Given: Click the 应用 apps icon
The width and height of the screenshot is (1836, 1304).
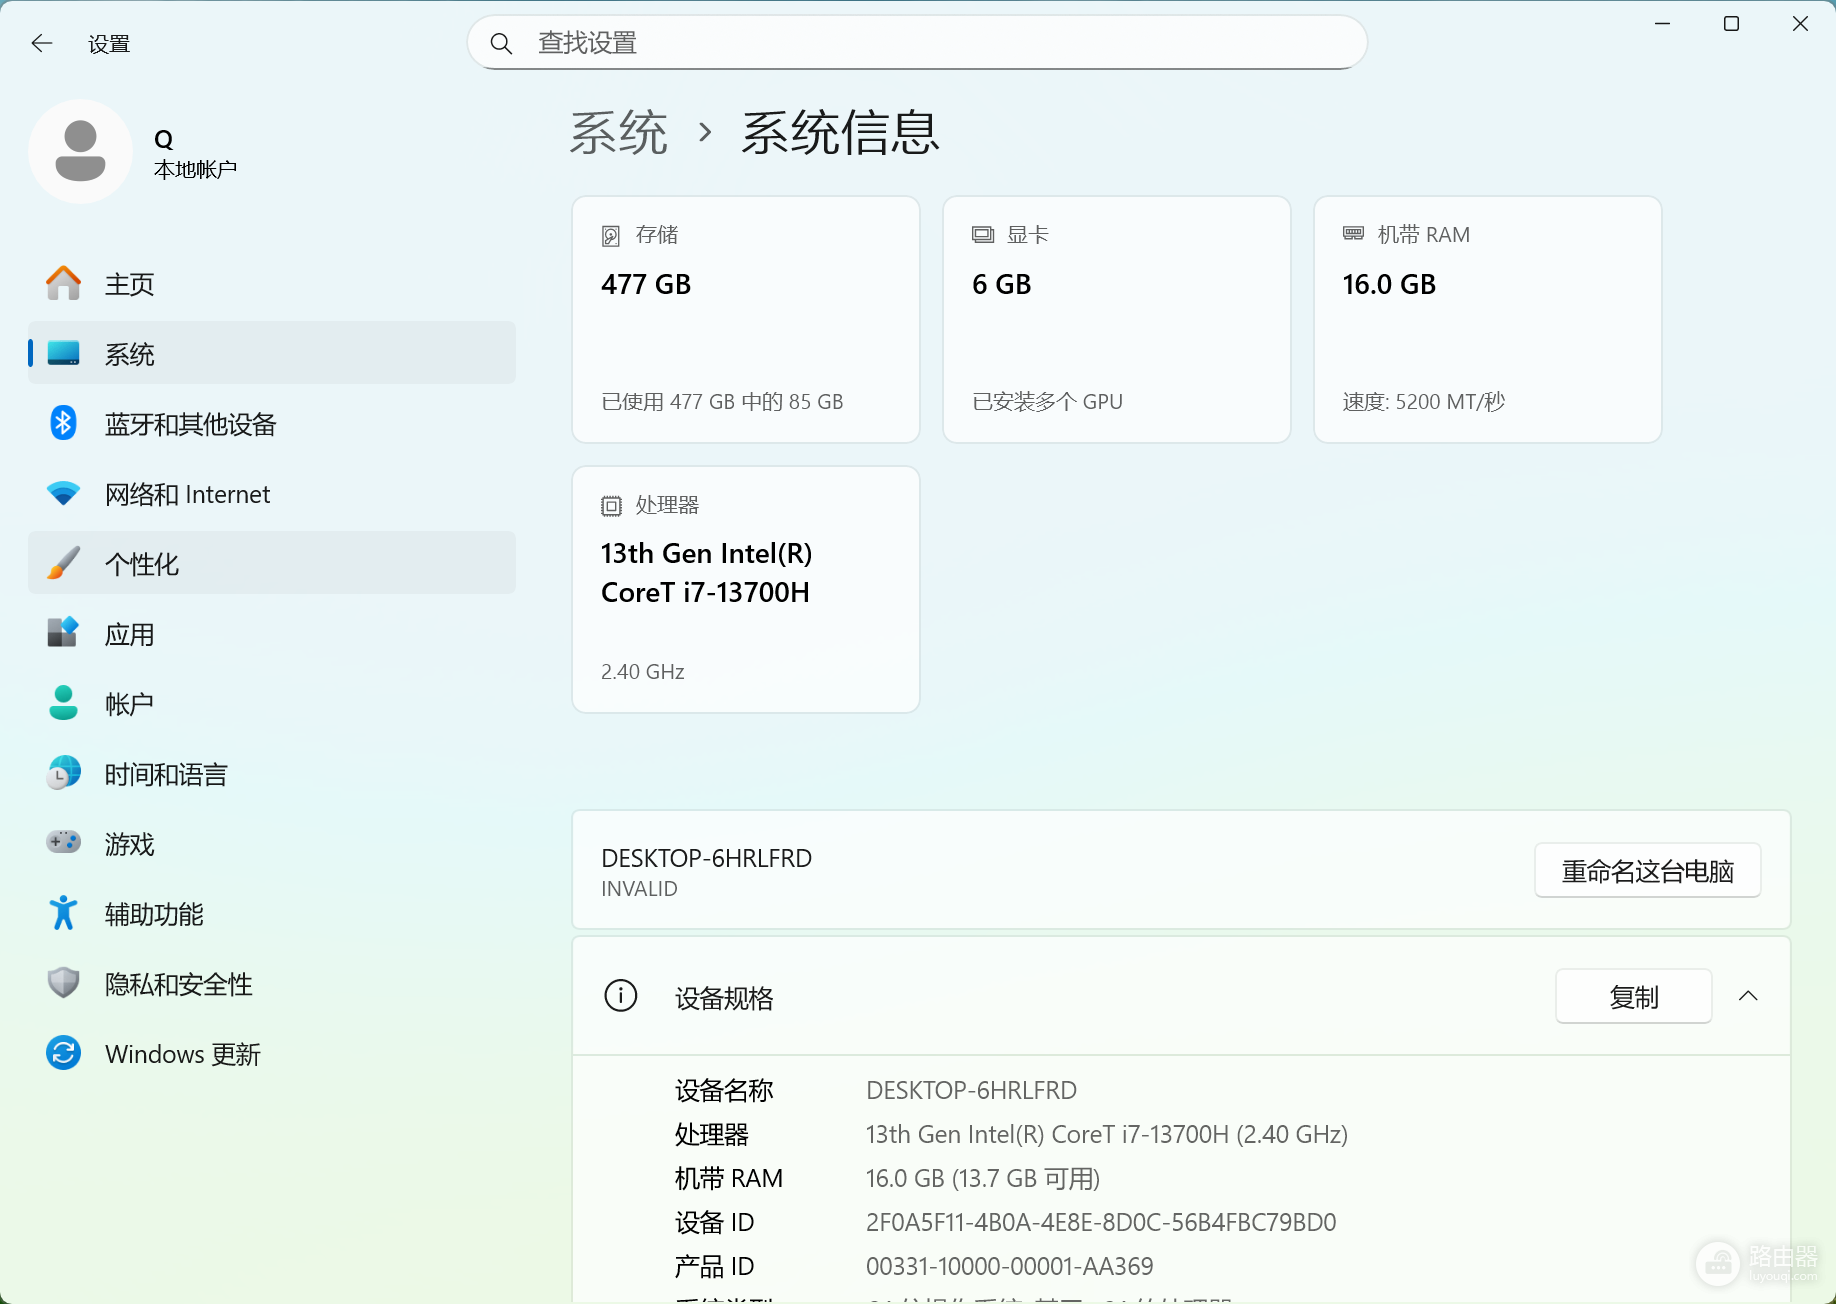Looking at the screenshot, I should (x=63, y=633).
